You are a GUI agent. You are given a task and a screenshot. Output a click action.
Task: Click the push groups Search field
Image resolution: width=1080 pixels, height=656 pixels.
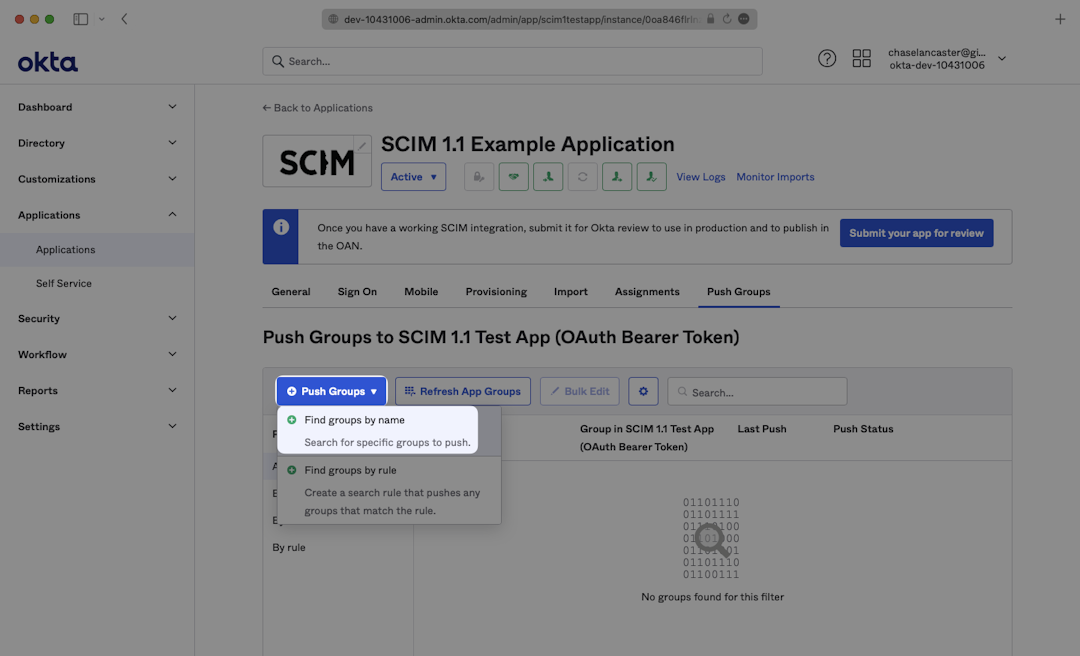(x=765, y=392)
